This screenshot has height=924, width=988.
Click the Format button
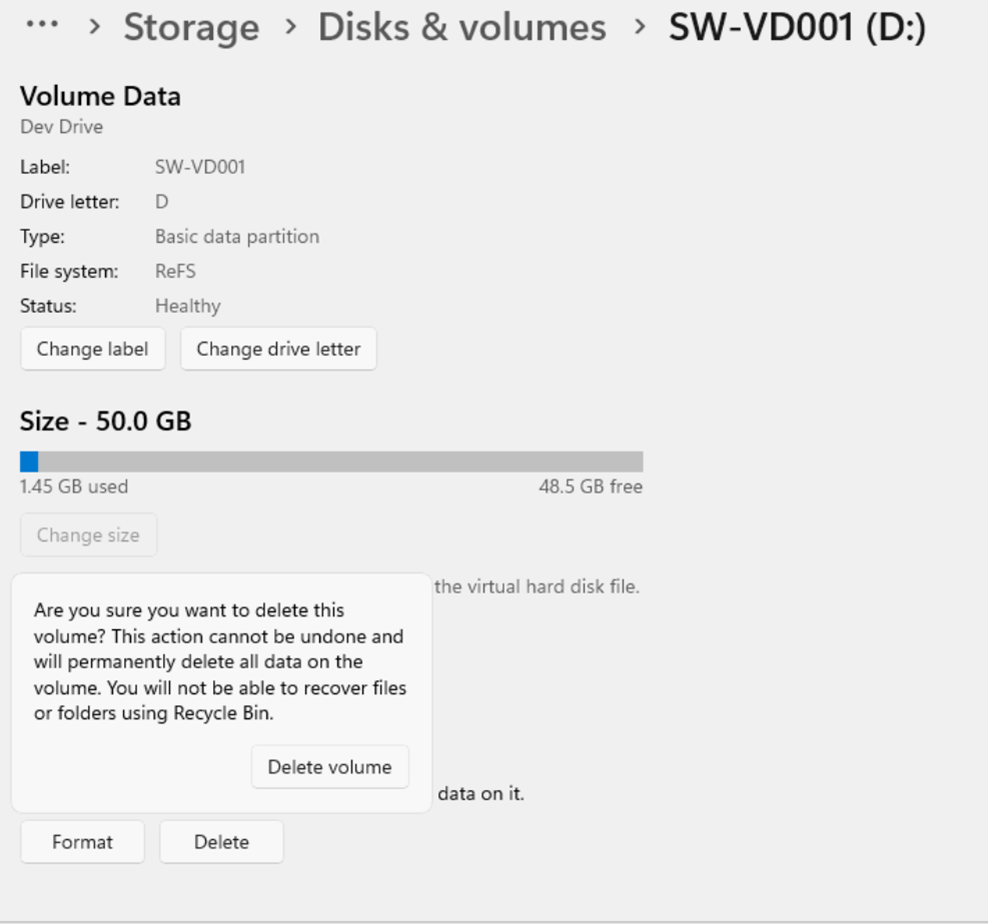(82, 842)
